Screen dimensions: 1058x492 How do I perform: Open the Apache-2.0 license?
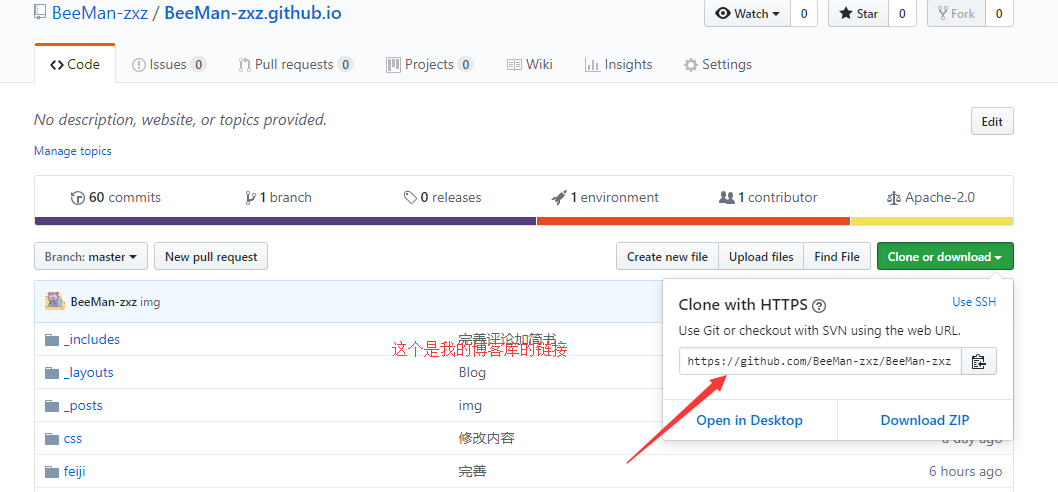tap(930, 198)
